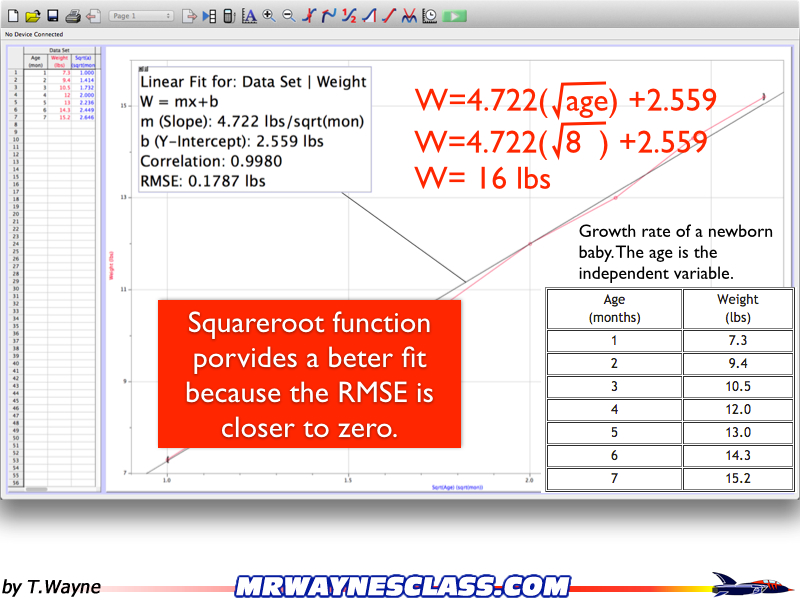
Task: Save the file with the floppy disk icon
Action: coord(52,16)
